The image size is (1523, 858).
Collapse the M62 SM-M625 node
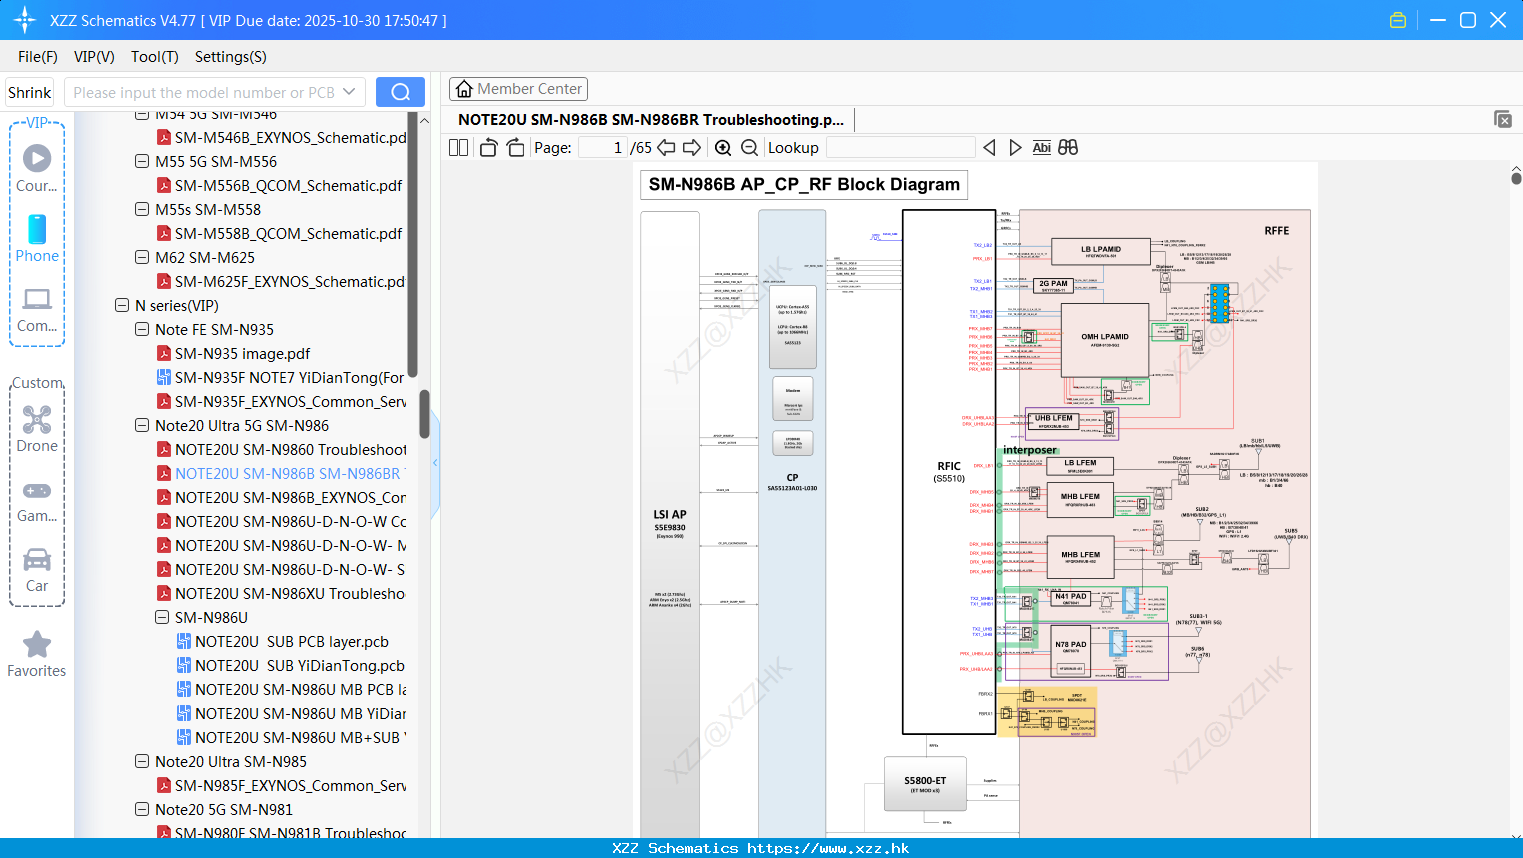(x=142, y=257)
